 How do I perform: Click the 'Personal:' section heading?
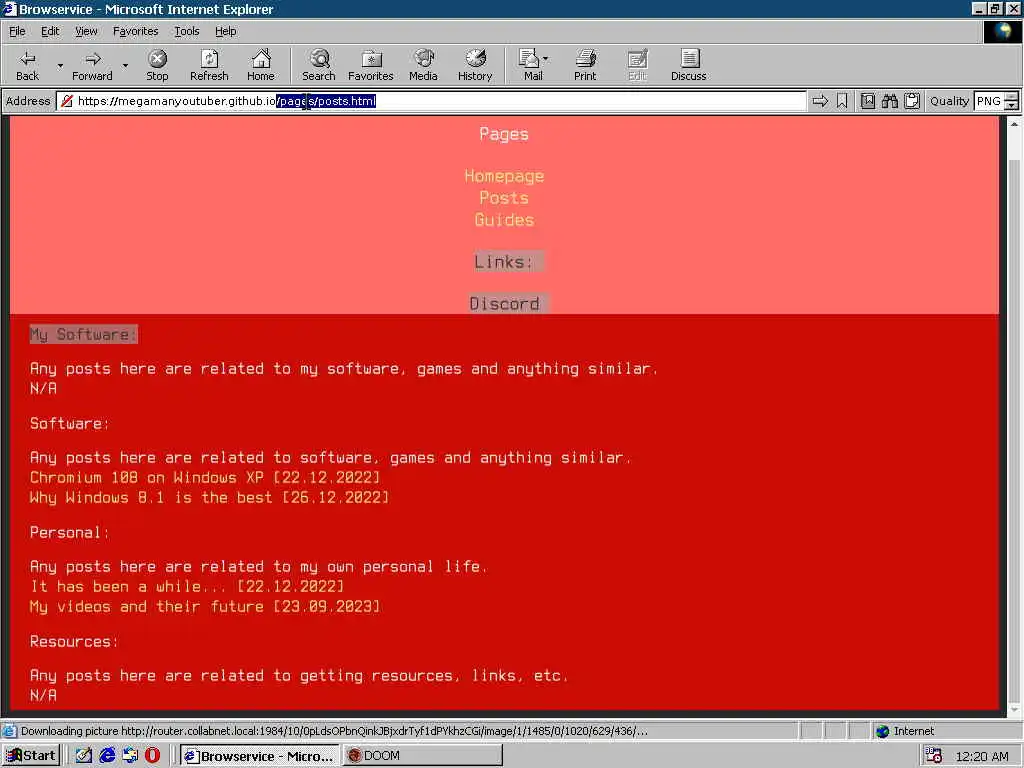coord(69,533)
